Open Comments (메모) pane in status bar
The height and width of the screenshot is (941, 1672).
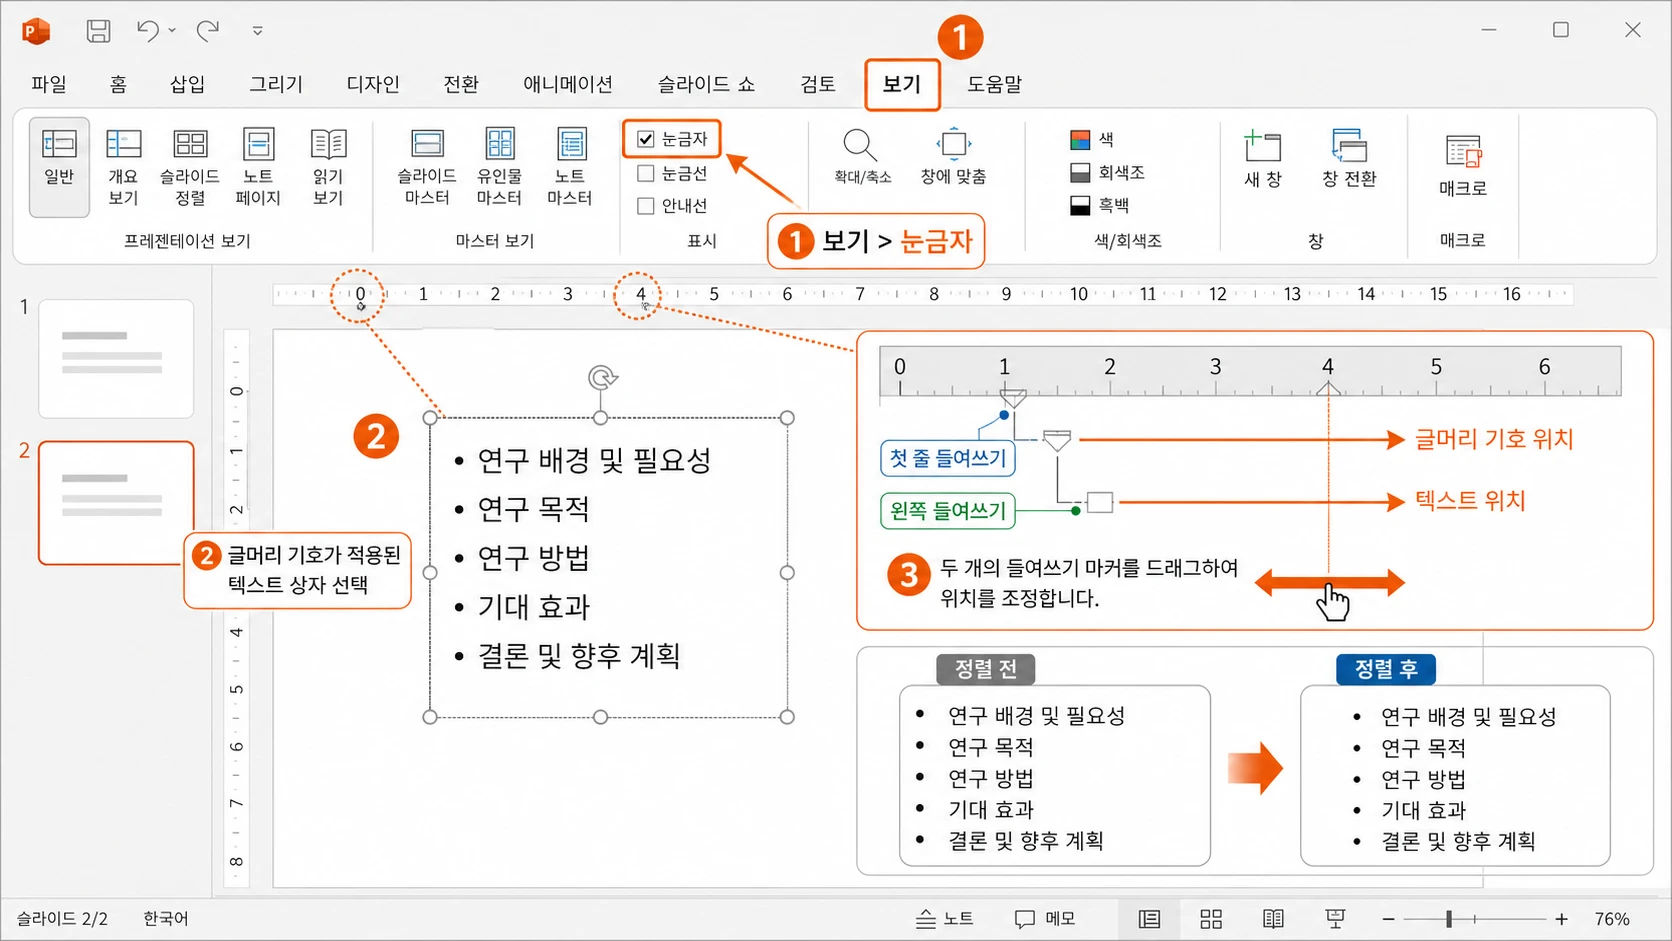(1045, 918)
